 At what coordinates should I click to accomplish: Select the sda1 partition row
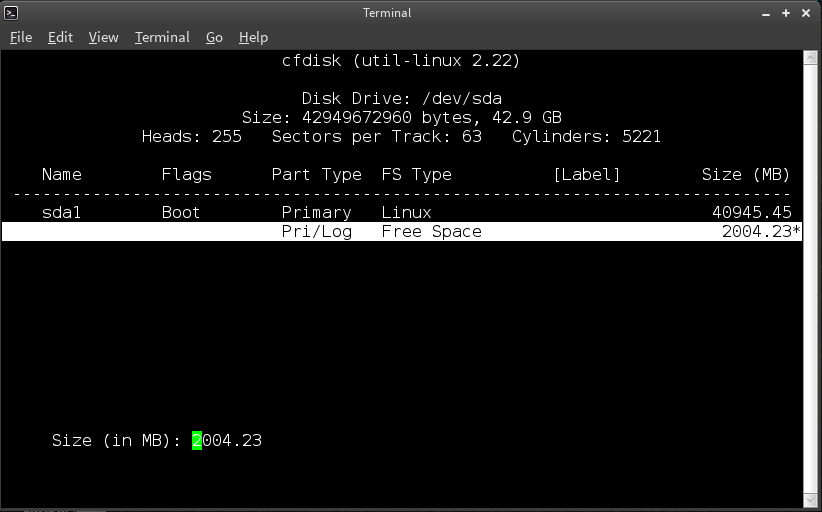(x=402, y=212)
